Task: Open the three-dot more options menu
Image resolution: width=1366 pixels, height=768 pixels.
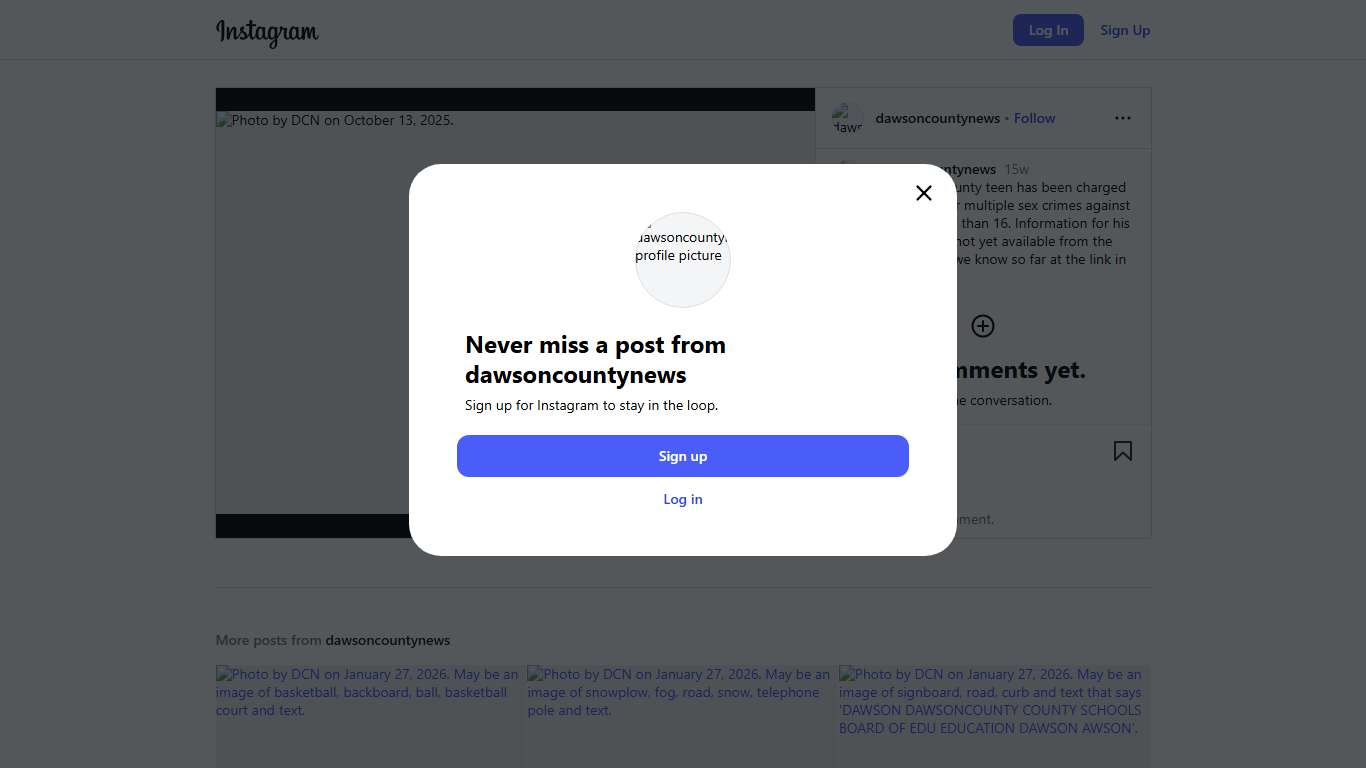Action: (x=1123, y=118)
